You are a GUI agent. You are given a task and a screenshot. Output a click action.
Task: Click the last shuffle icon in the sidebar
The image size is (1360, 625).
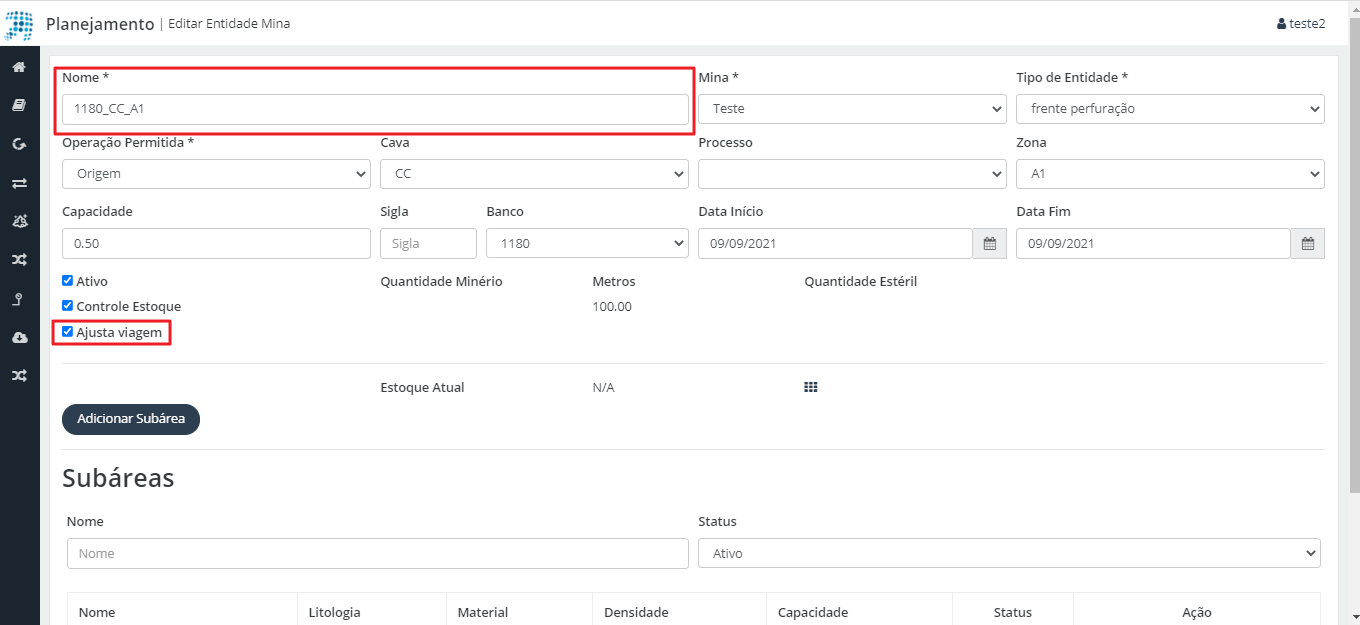(19, 375)
